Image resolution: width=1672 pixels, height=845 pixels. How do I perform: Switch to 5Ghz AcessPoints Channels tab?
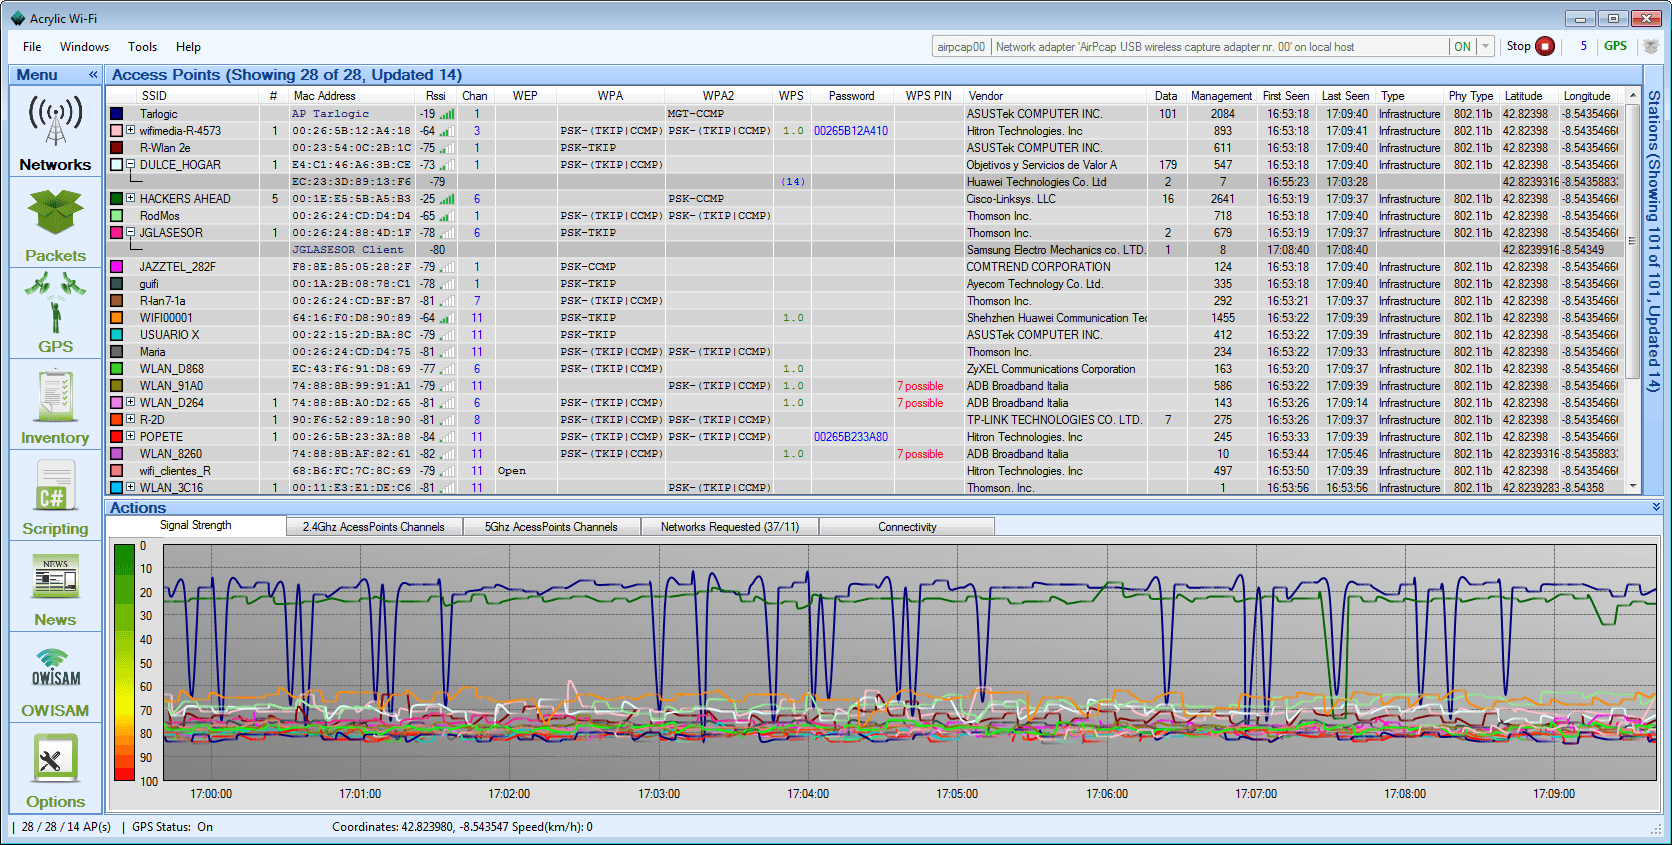click(551, 527)
